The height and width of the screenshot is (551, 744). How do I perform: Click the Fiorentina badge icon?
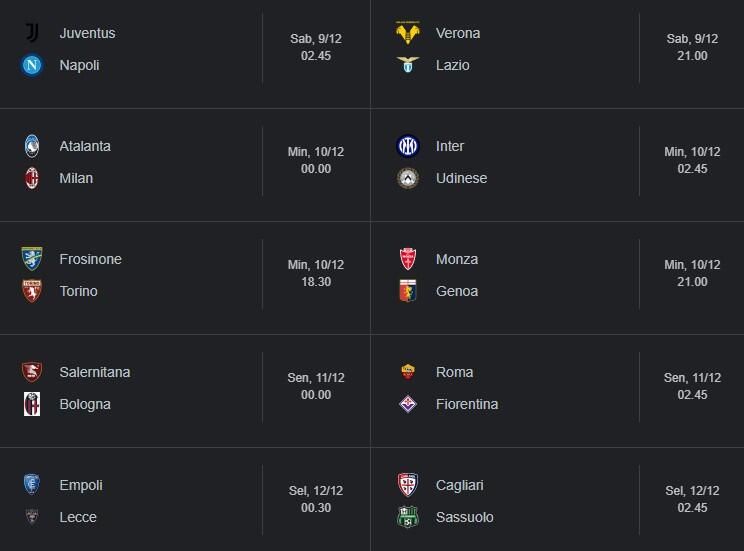(x=407, y=404)
